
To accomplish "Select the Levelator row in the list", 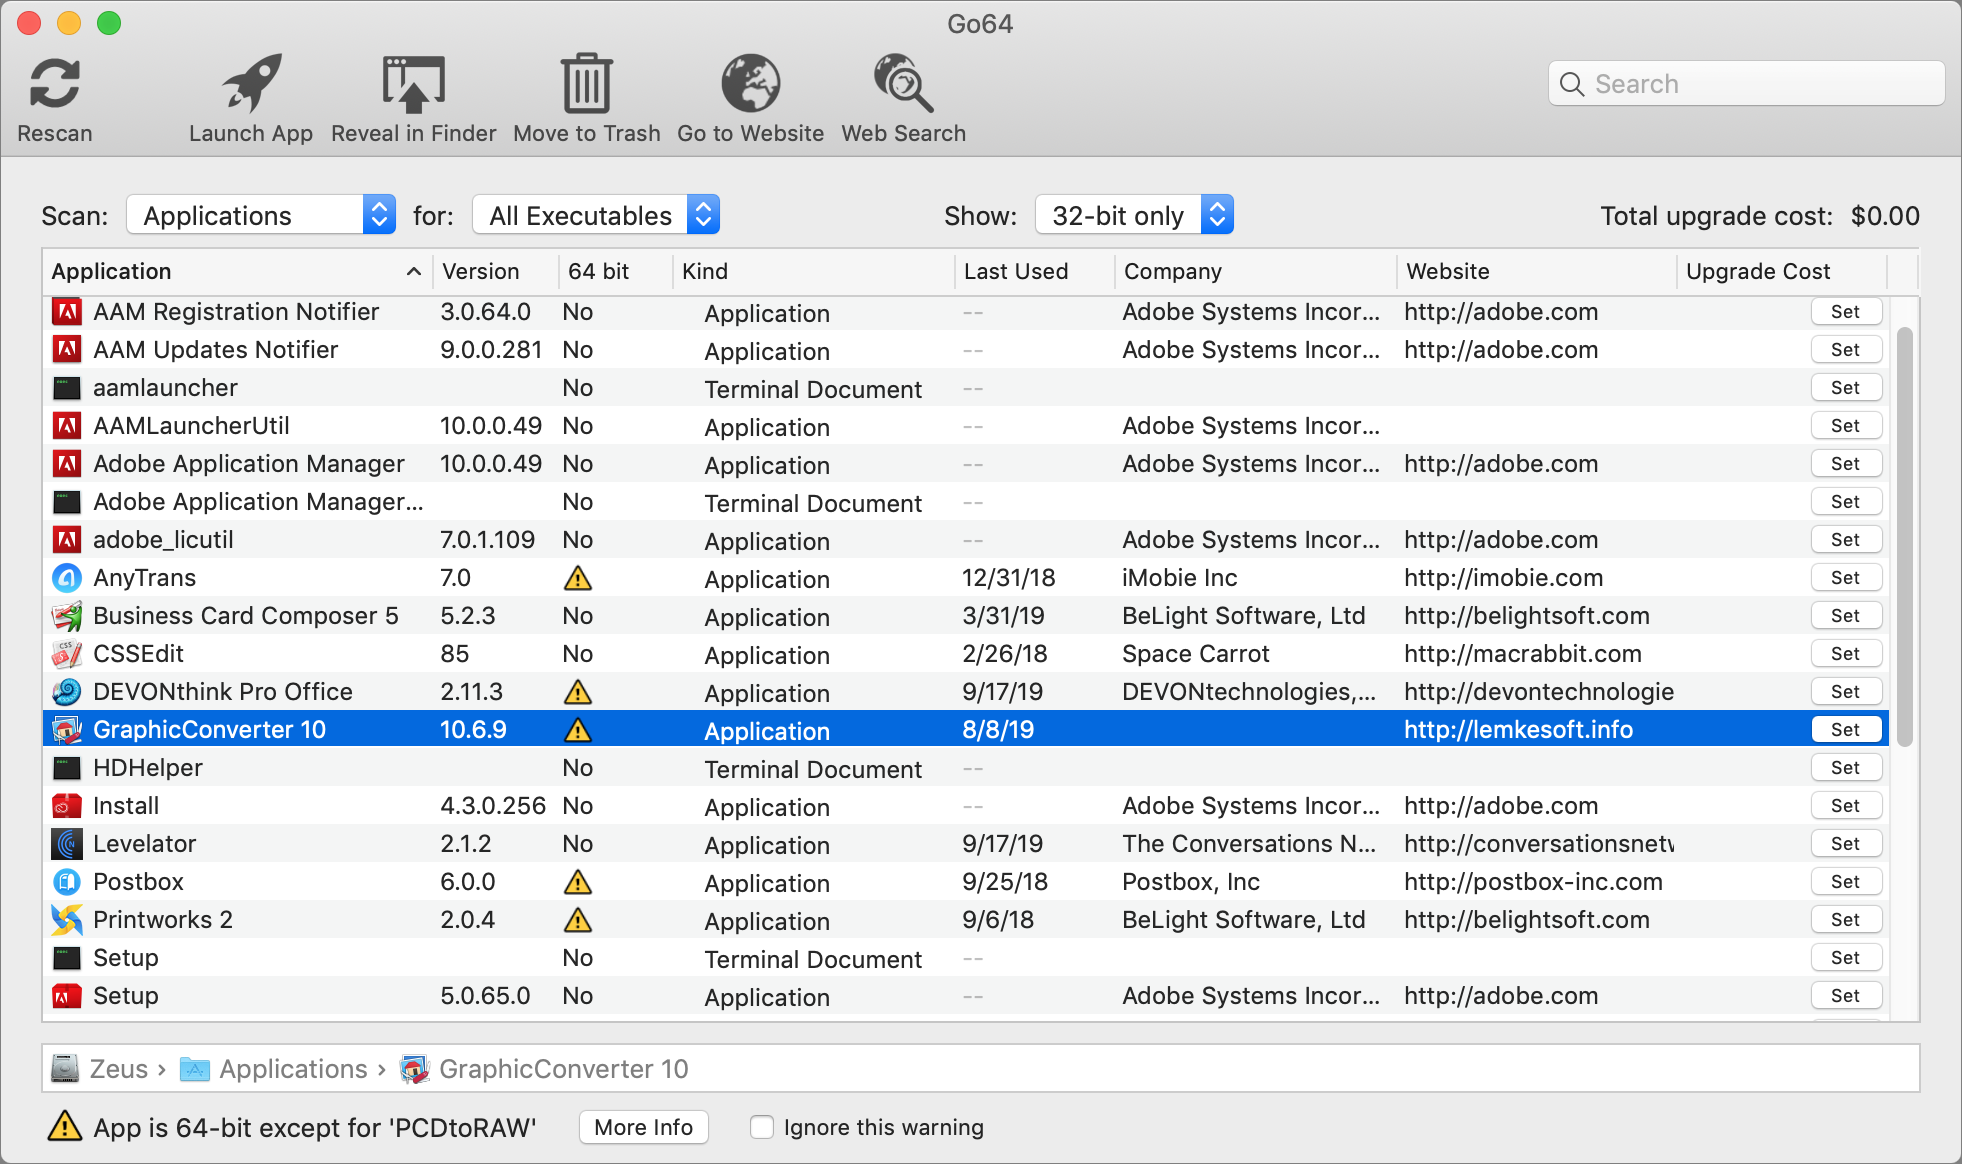I will [x=145, y=844].
